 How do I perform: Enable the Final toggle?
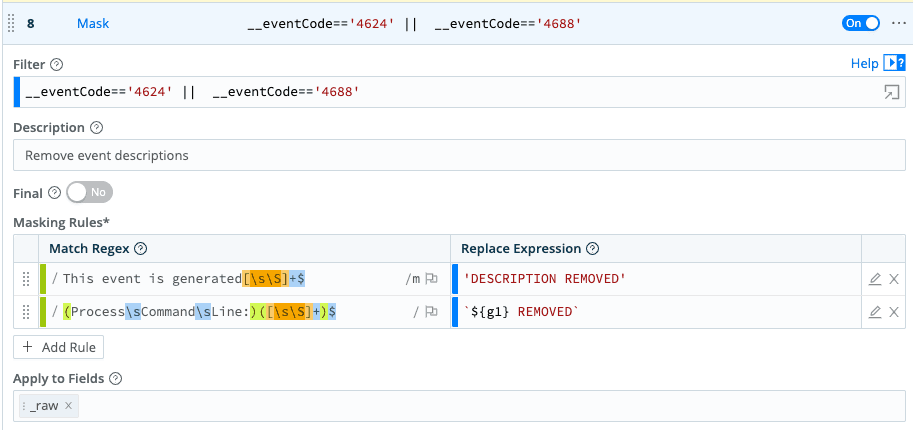pyautogui.click(x=89, y=192)
